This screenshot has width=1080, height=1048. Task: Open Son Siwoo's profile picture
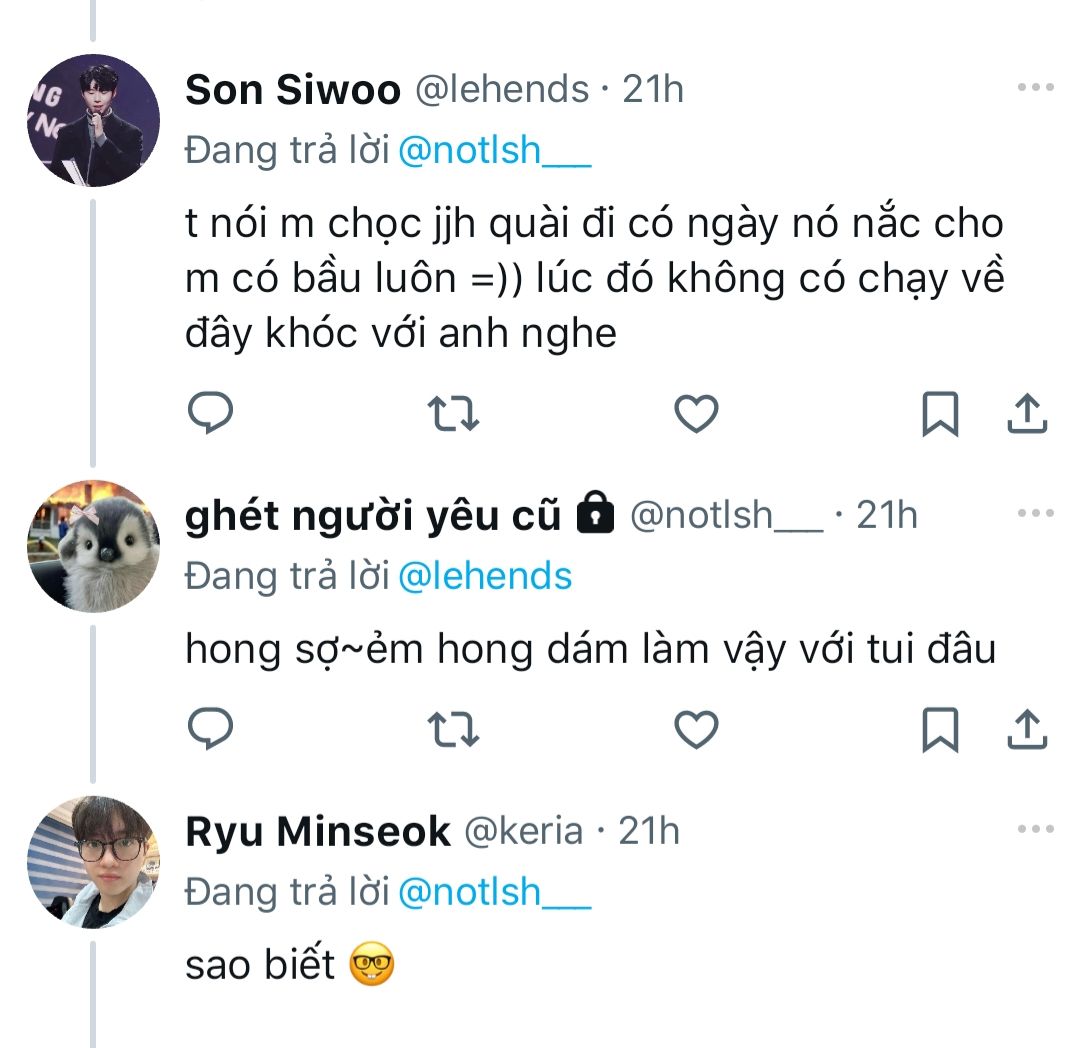click(93, 120)
